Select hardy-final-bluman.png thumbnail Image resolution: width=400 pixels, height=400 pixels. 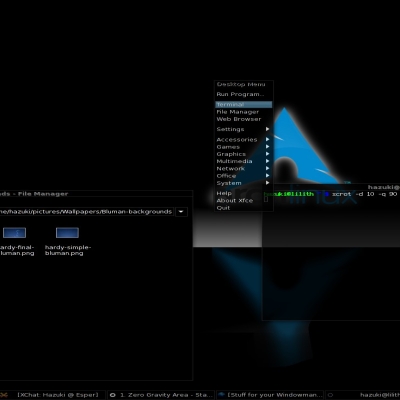(14, 233)
